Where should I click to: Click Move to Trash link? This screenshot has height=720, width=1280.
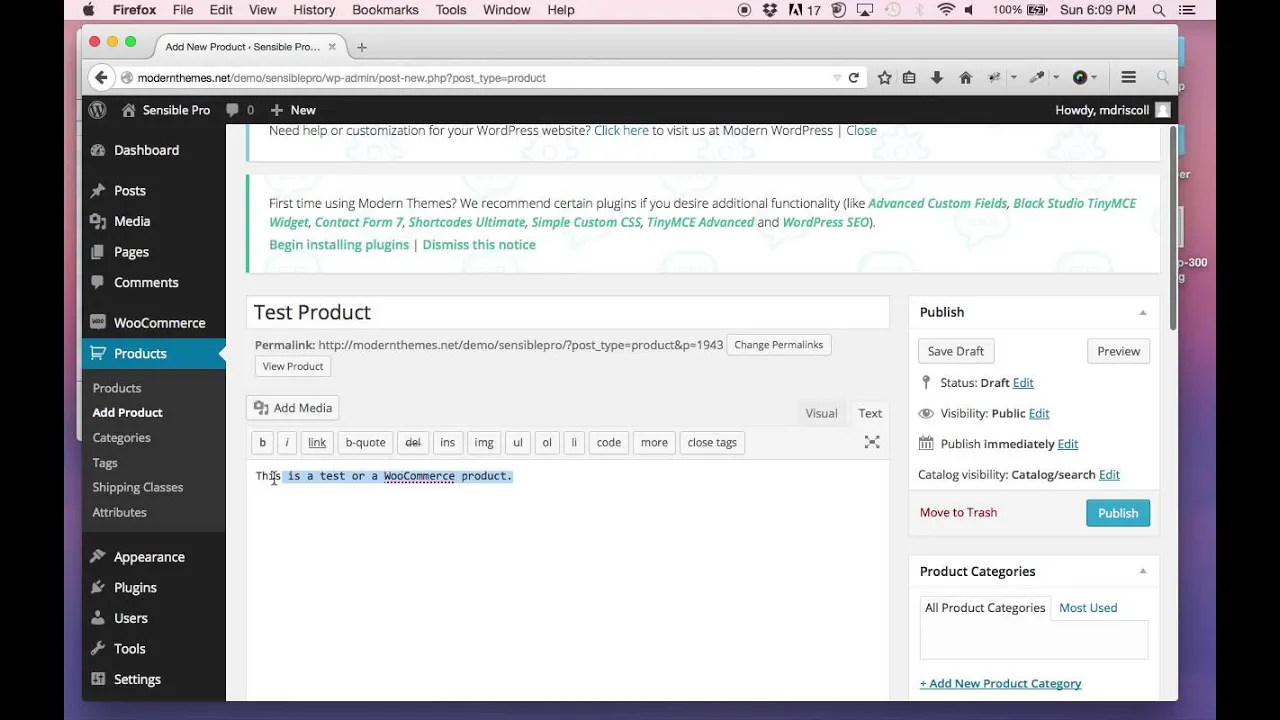958,512
